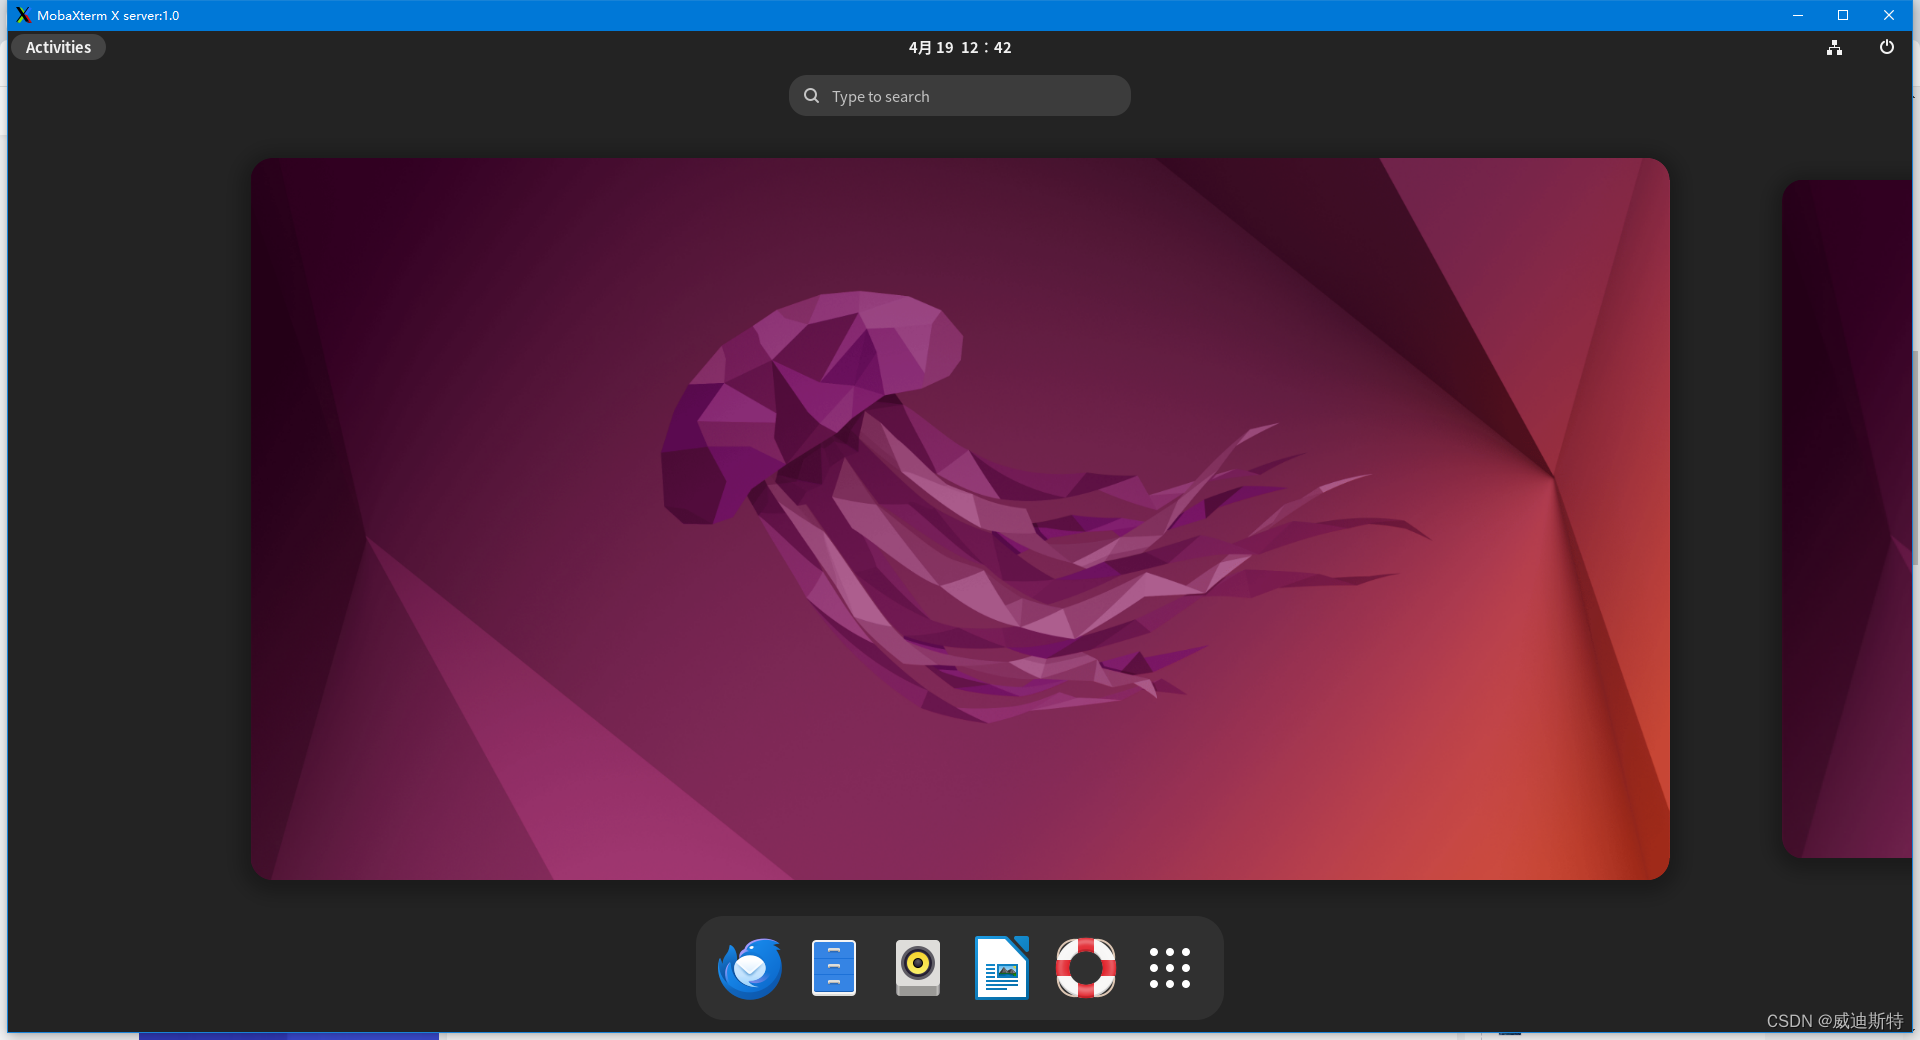Select the main jellyfish workspace thumbnail
1920x1040 pixels.
[x=960, y=519]
